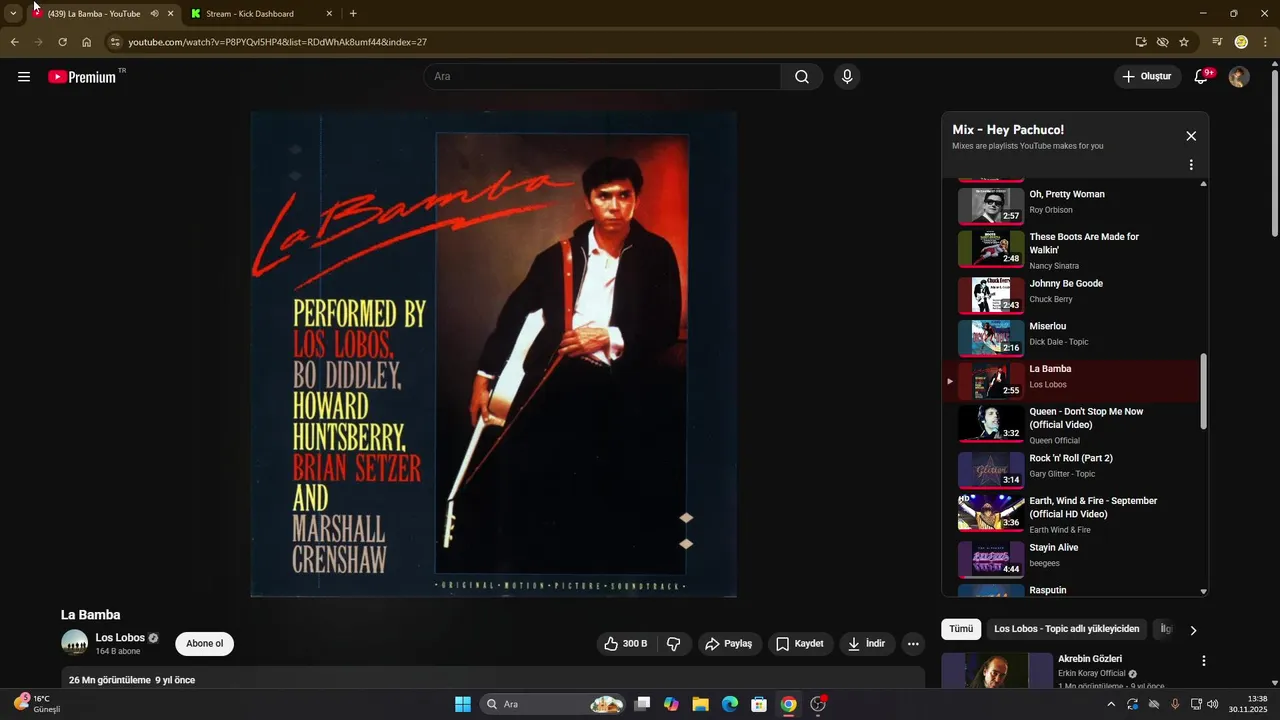Open the account avatar menu
This screenshot has height=720, width=1280.
1239,77
